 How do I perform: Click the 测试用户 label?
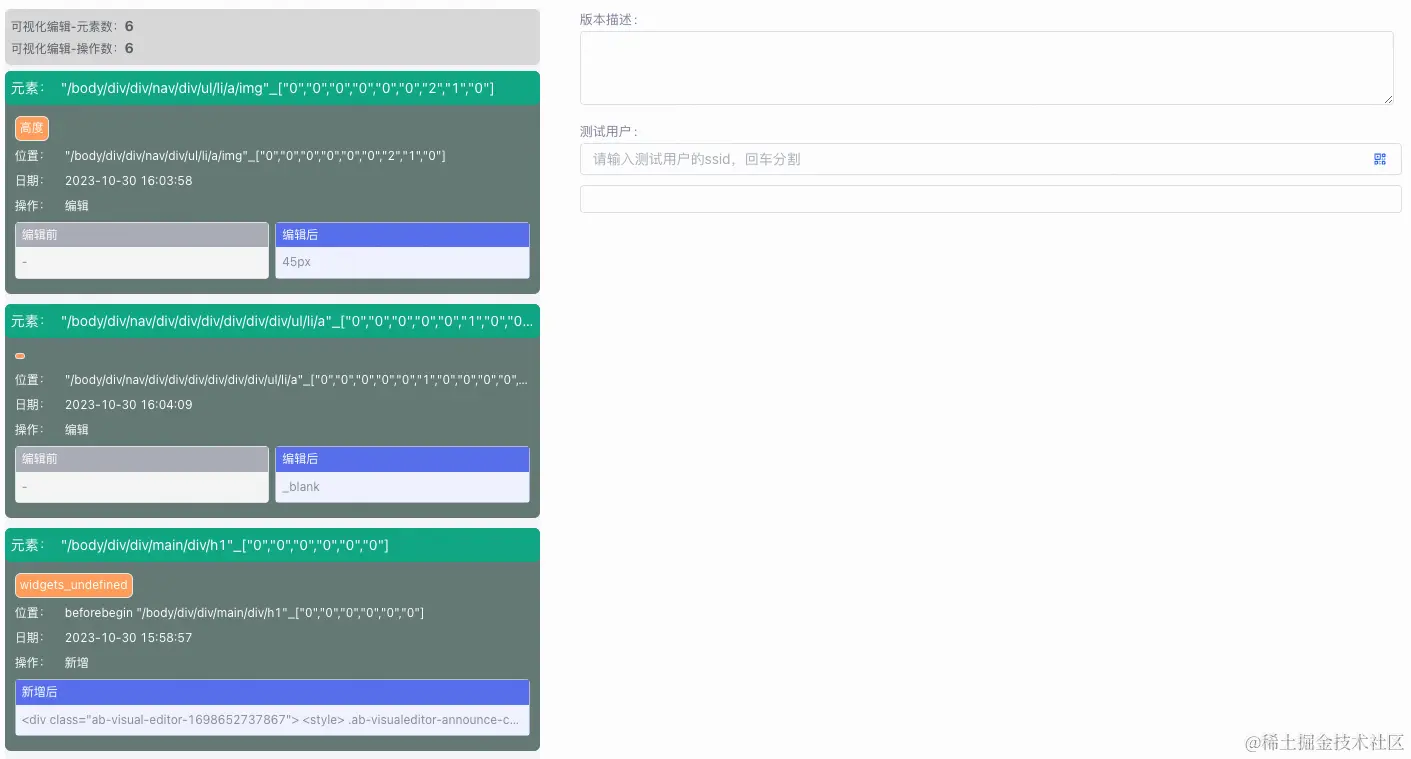(x=608, y=131)
